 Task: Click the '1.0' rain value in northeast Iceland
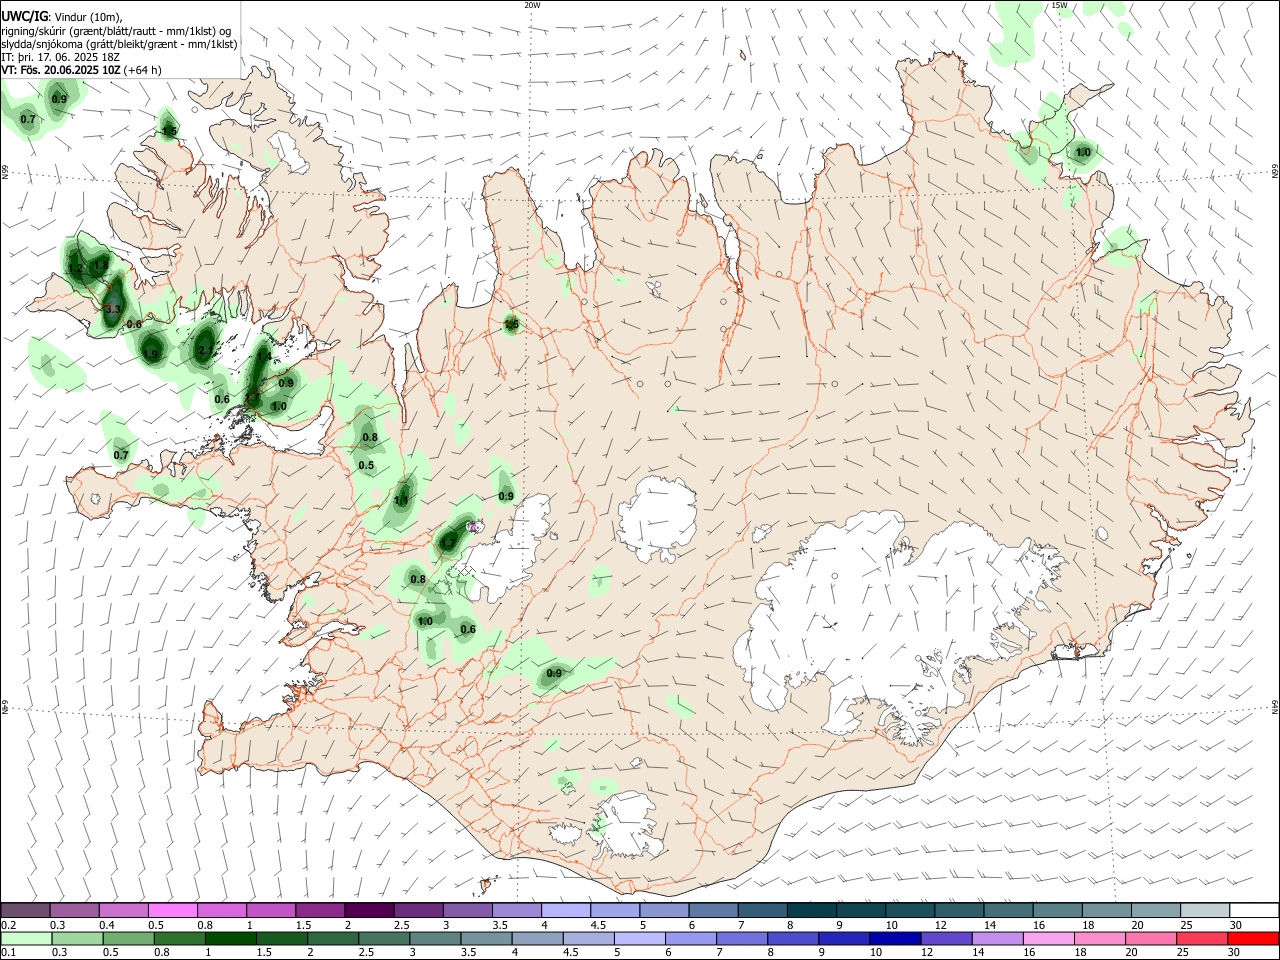coord(1083,153)
